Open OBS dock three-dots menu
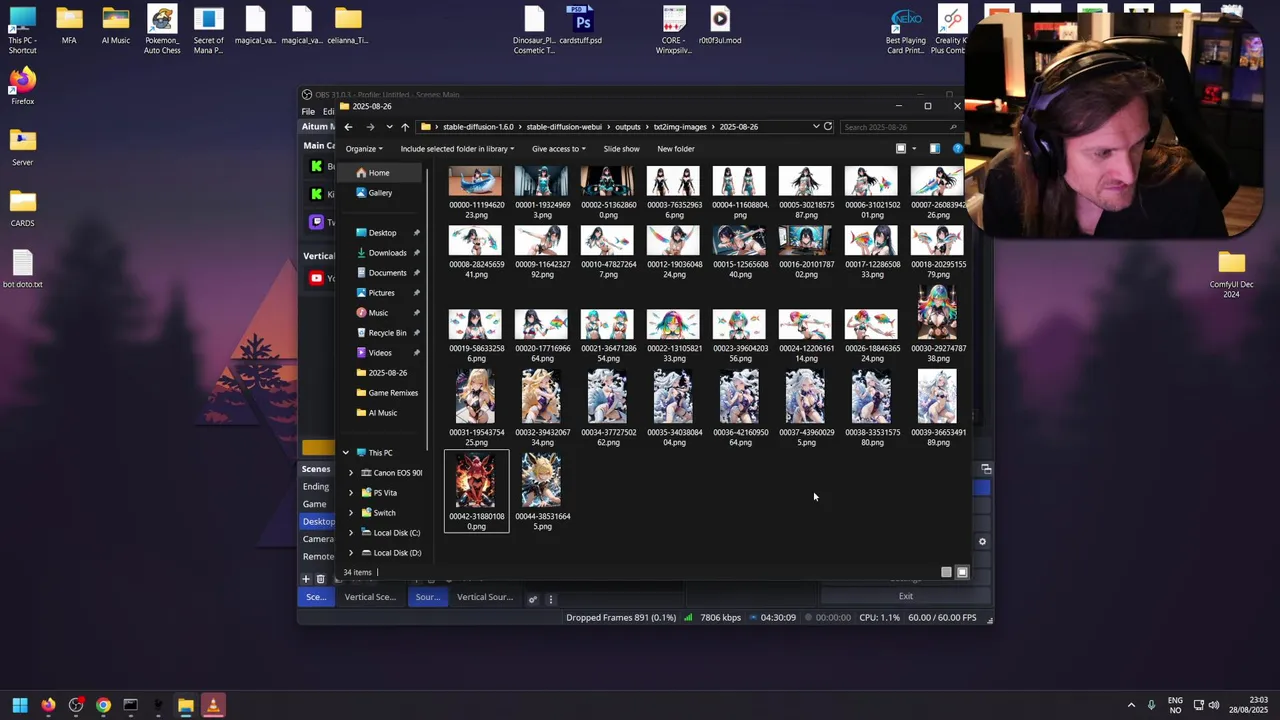The height and width of the screenshot is (720, 1280). tap(550, 599)
